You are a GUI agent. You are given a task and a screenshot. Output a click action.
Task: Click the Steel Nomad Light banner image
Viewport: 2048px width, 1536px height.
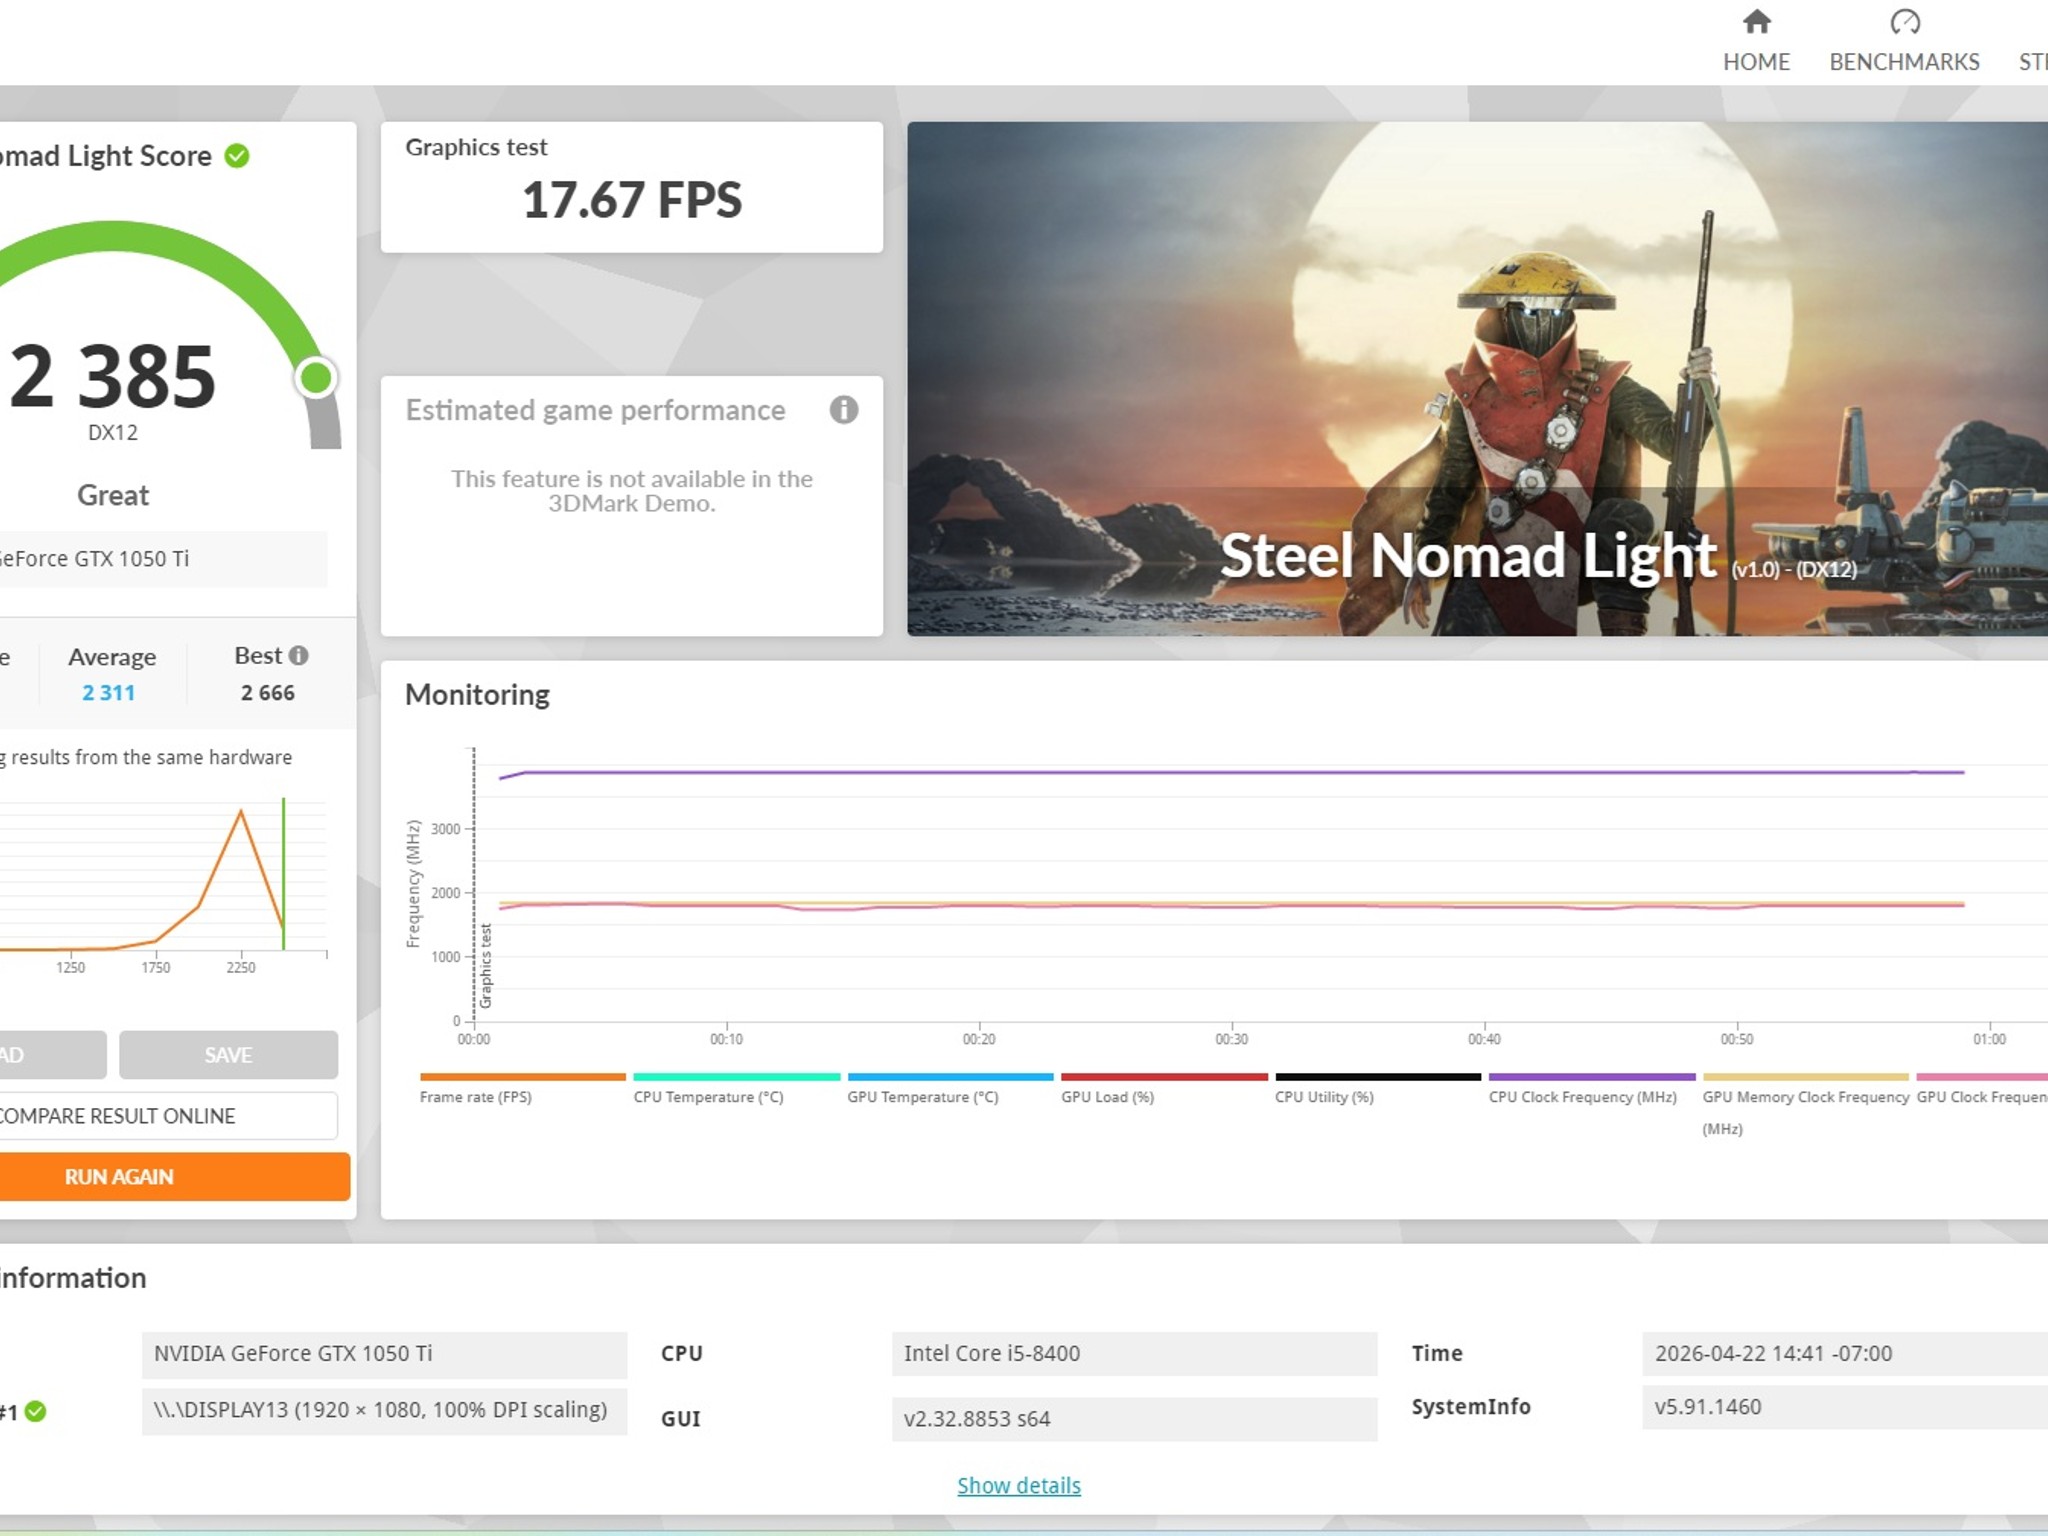(x=1477, y=379)
